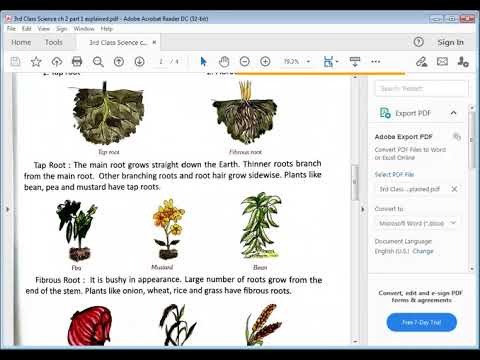Collapse the Export PDF section chevron

pyautogui.click(x=453, y=113)
